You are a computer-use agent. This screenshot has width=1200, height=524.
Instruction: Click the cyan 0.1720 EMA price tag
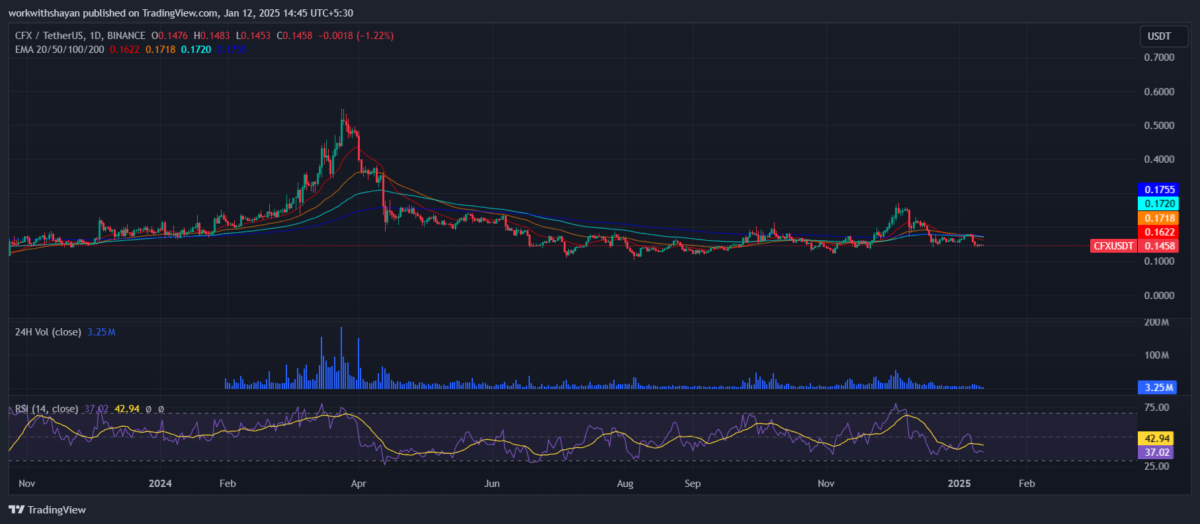pyautogui.click(x=1159, y=203)
